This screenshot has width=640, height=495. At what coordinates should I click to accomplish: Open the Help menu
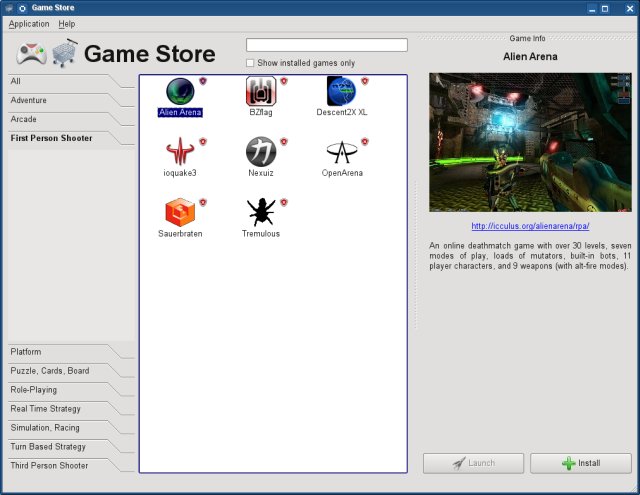pos(67,24)
